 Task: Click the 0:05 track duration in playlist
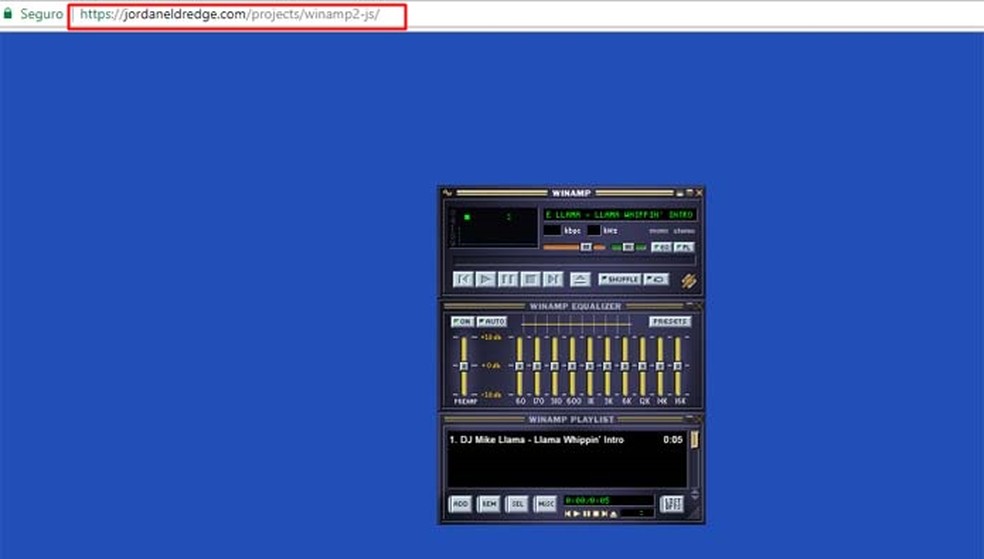coord(673,440)
